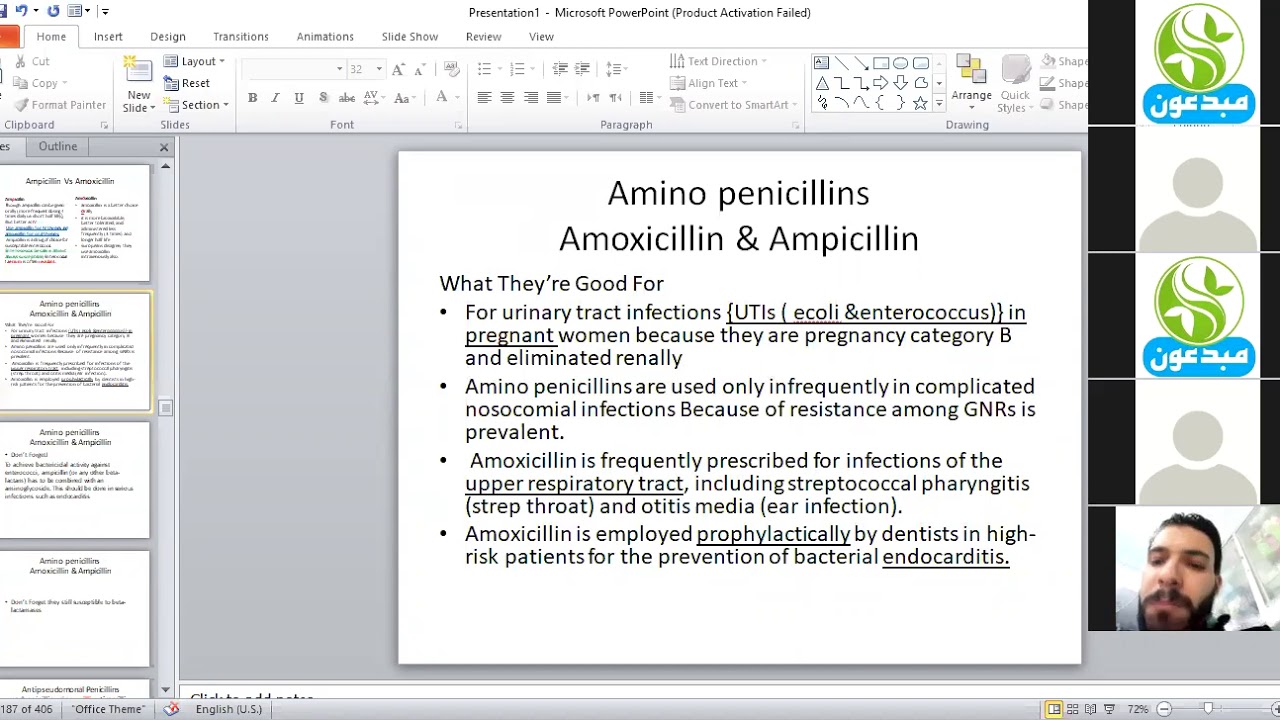1280x720 pixels.
Task: Close the slides thumbnail pane
Action: [x=164, y=147]
